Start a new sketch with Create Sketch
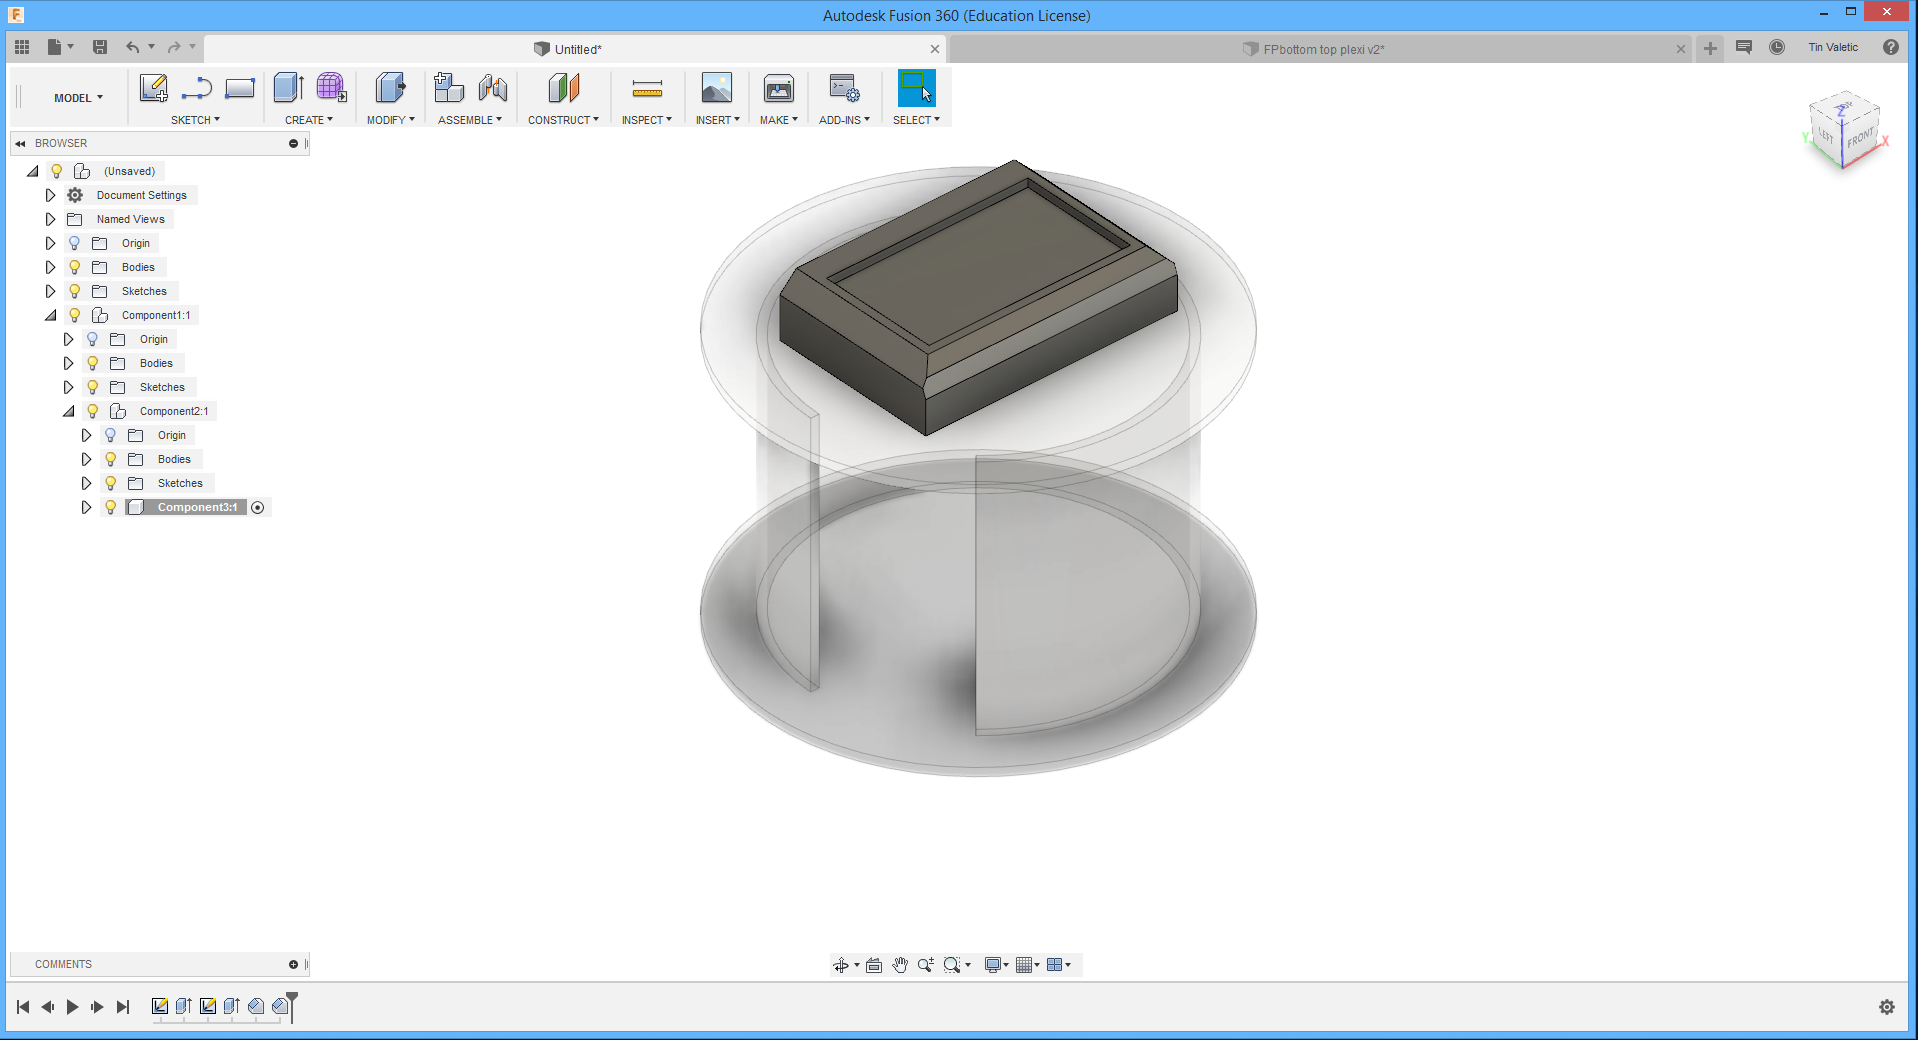Image resolution: width=1918 pixels, height=1040 pixels. point(153,88)
